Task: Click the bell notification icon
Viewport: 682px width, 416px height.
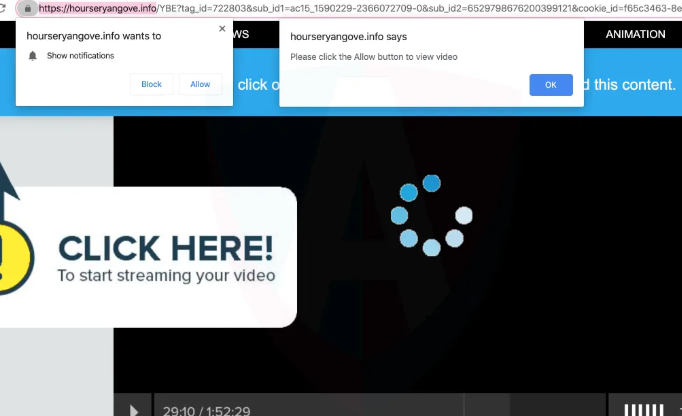Action: (33, 56)
